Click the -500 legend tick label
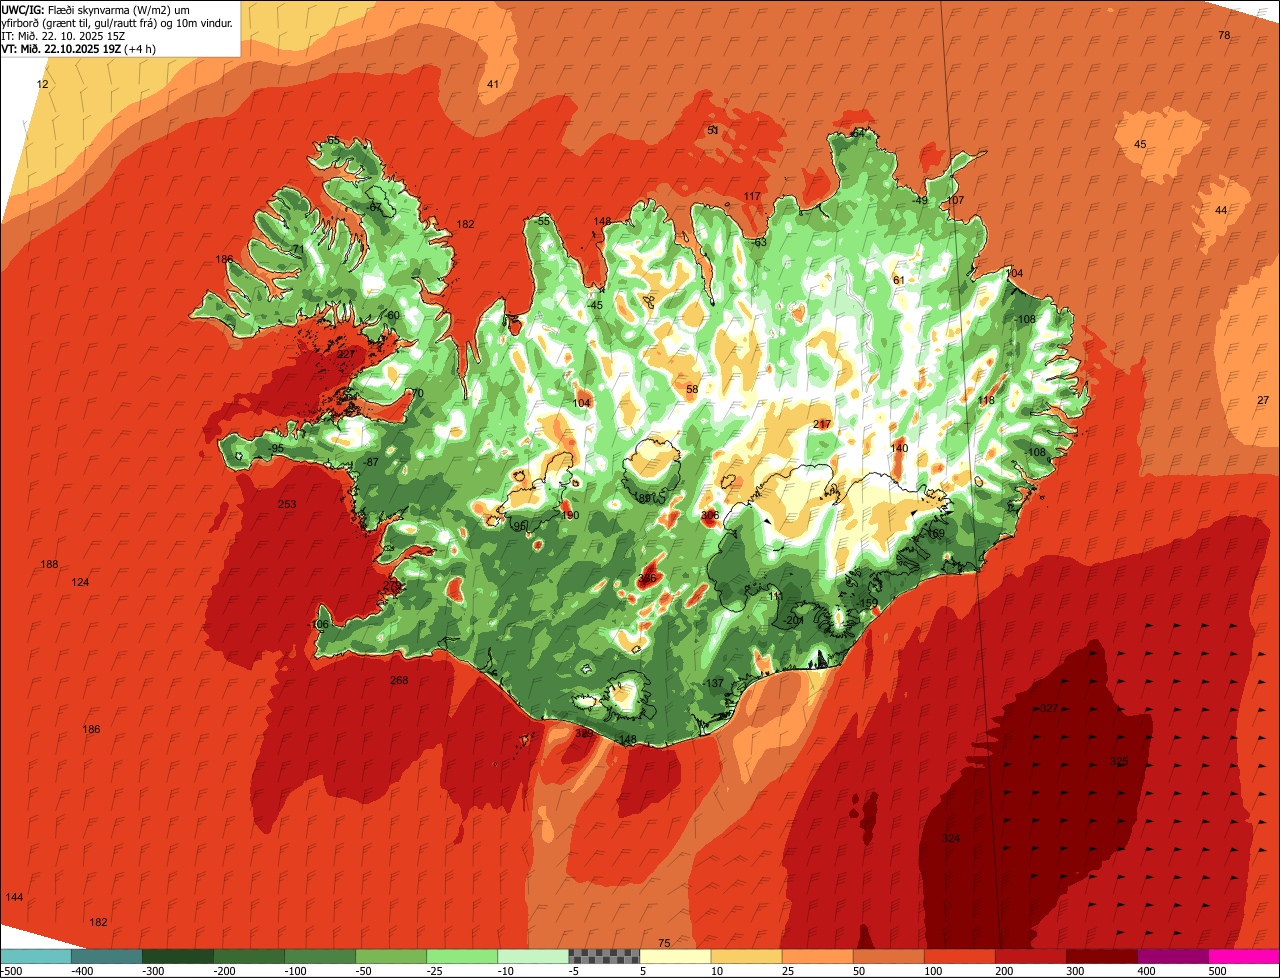The width and height of the screenshot is (1280, 978). click(x=12, y=971)
